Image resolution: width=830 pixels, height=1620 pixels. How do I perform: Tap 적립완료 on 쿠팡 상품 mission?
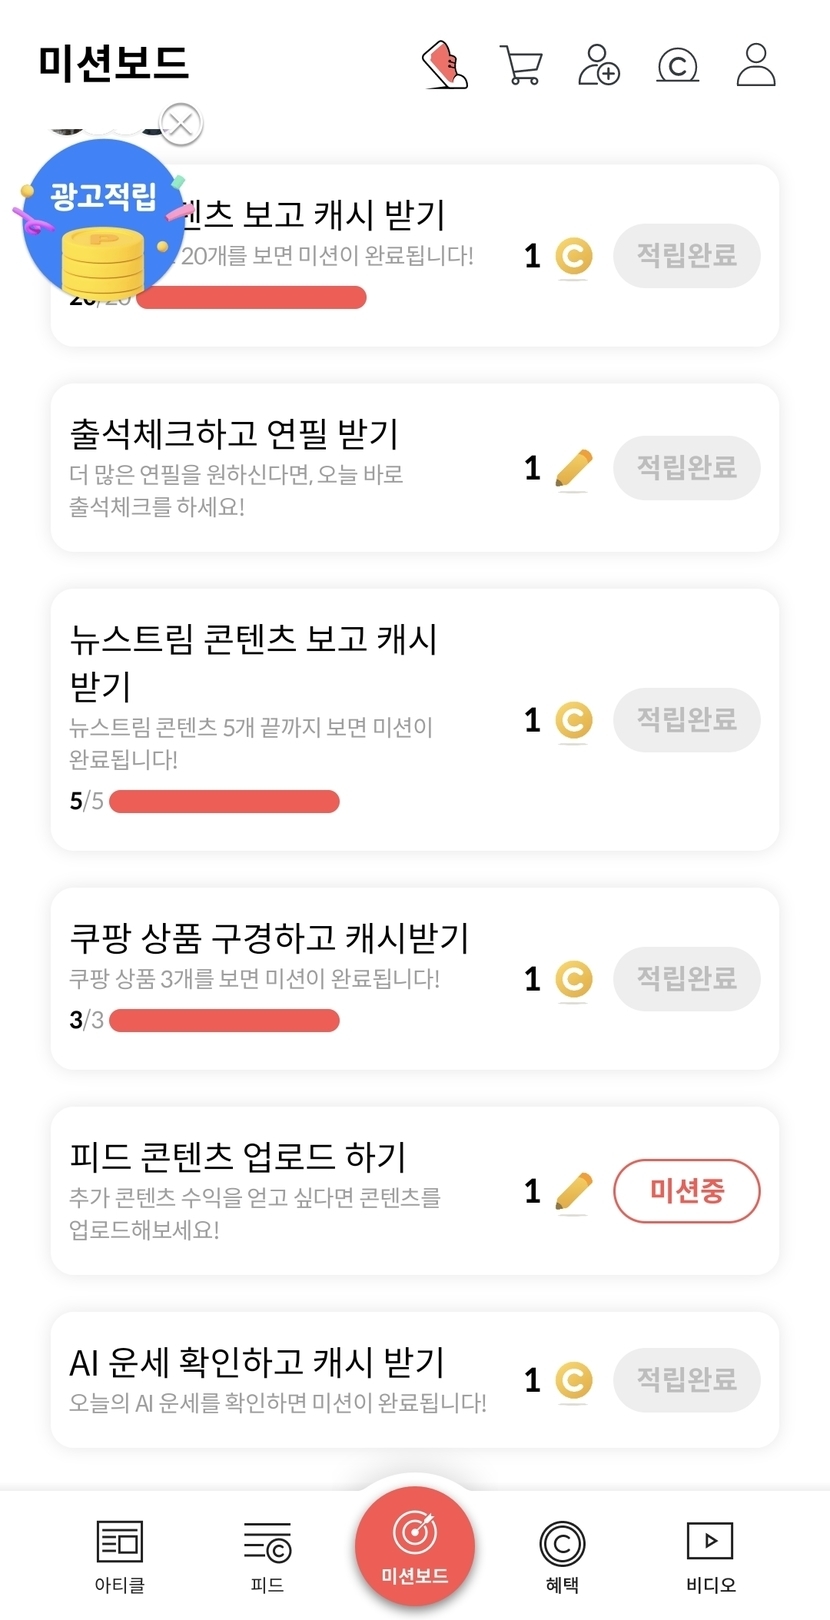pos(686,978)
